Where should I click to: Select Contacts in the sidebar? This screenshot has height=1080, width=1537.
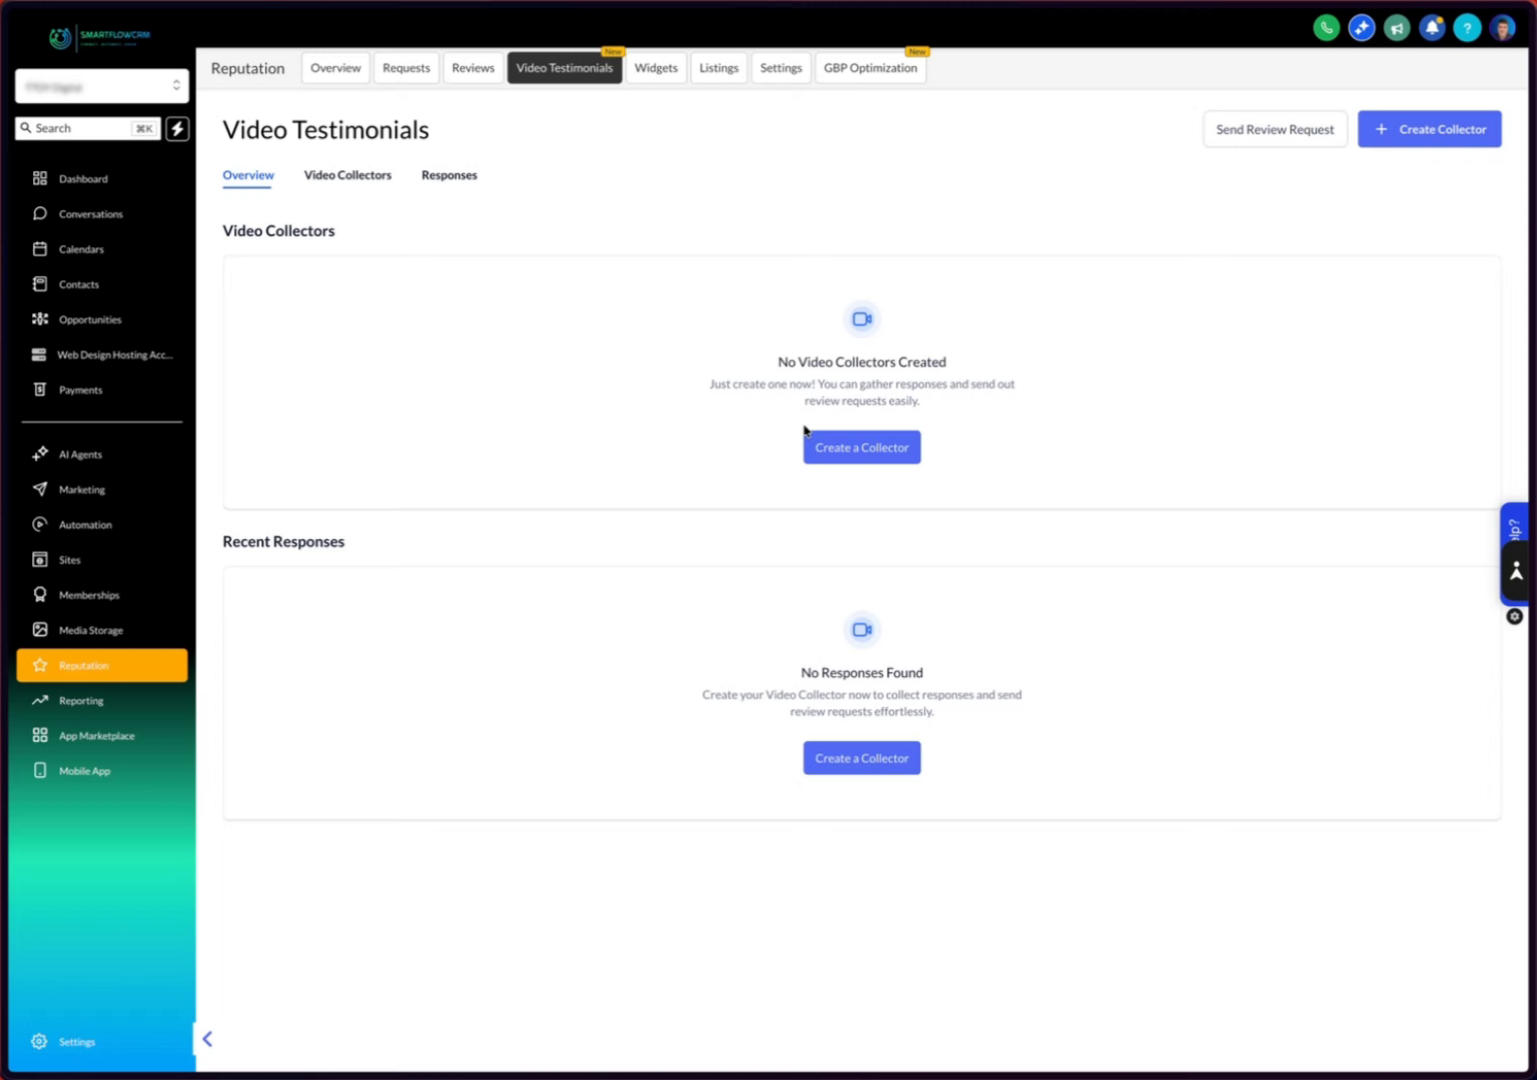click(x=101, y=284)
